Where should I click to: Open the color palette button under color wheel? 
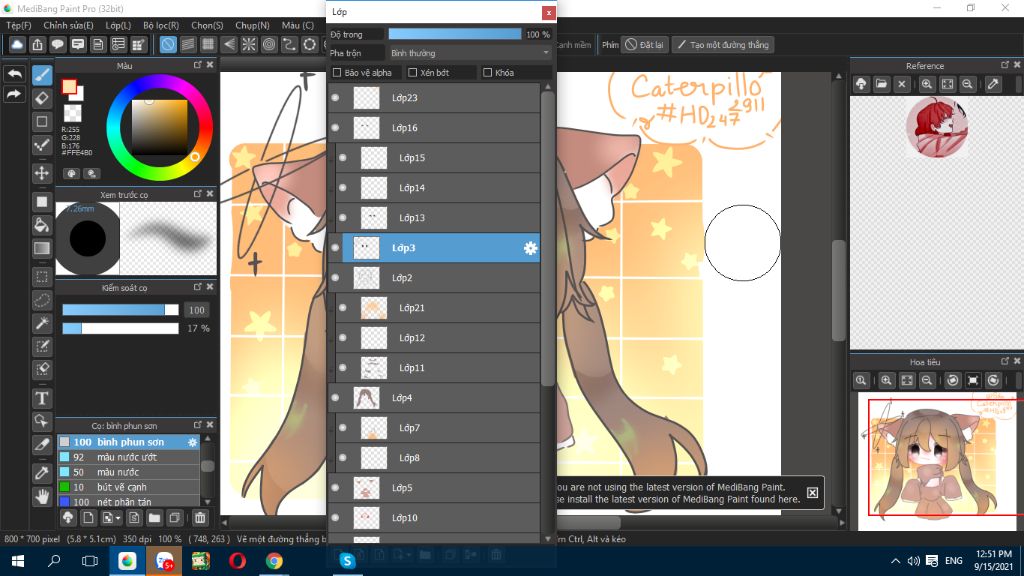[x=71, y=173]
